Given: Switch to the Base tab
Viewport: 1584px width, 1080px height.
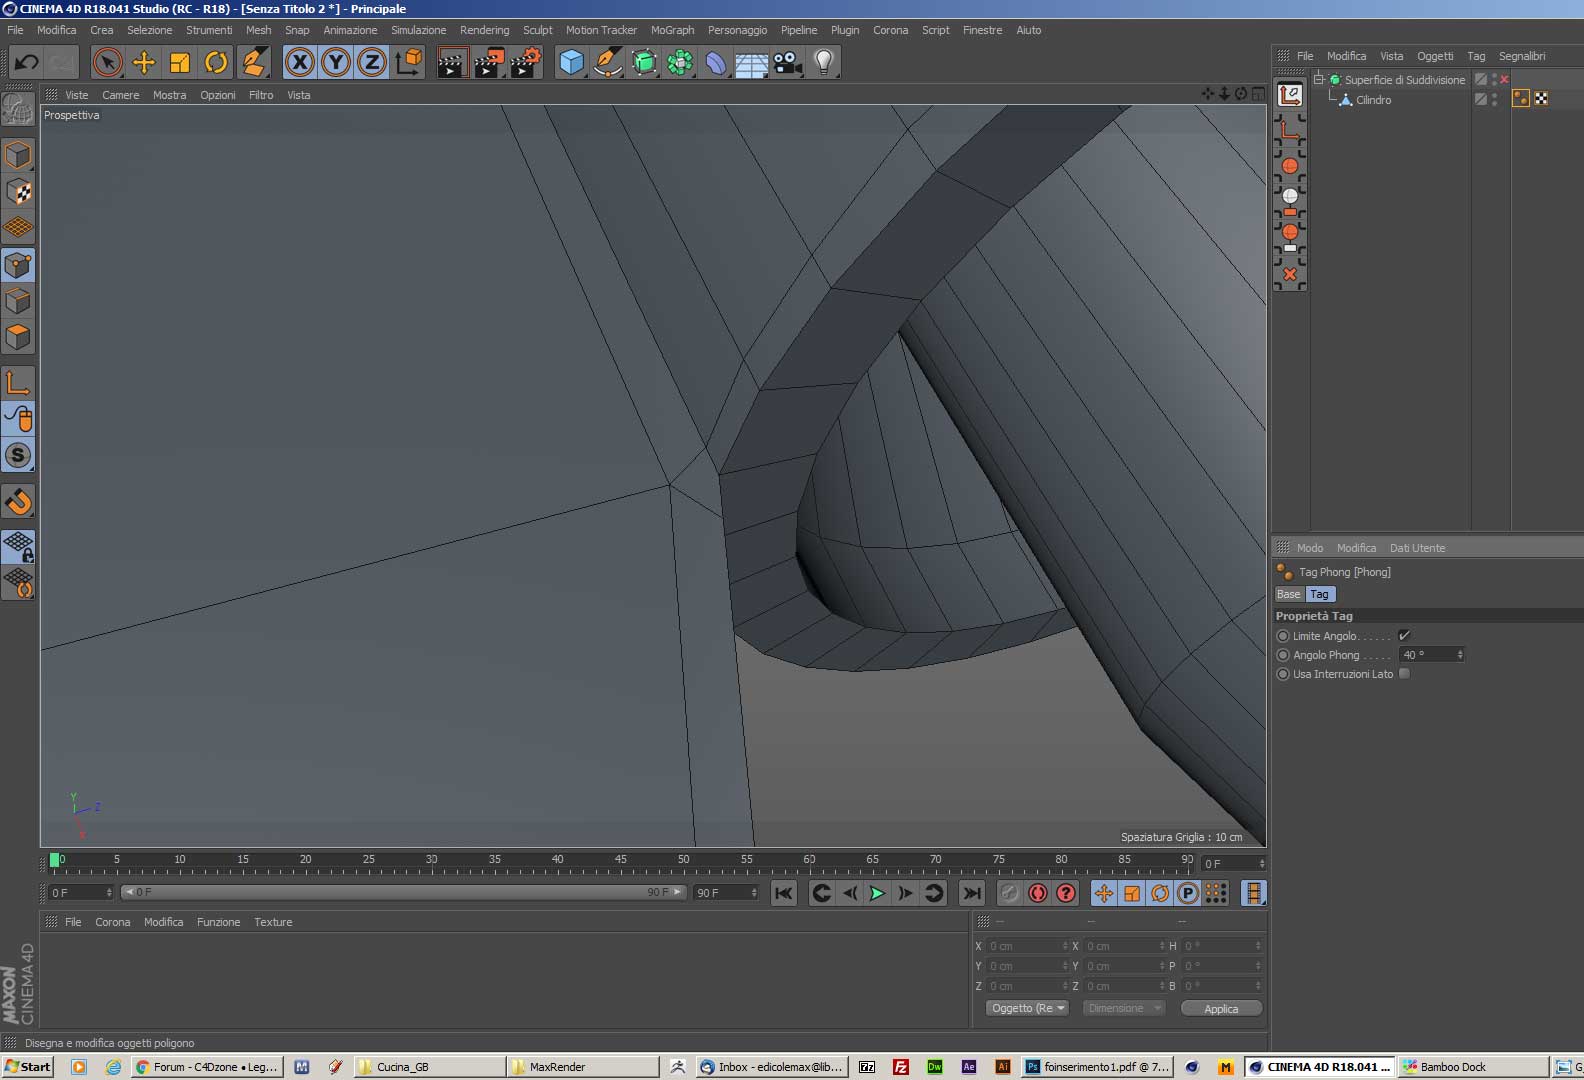Looking at the screenshot, I should 1288,594.
